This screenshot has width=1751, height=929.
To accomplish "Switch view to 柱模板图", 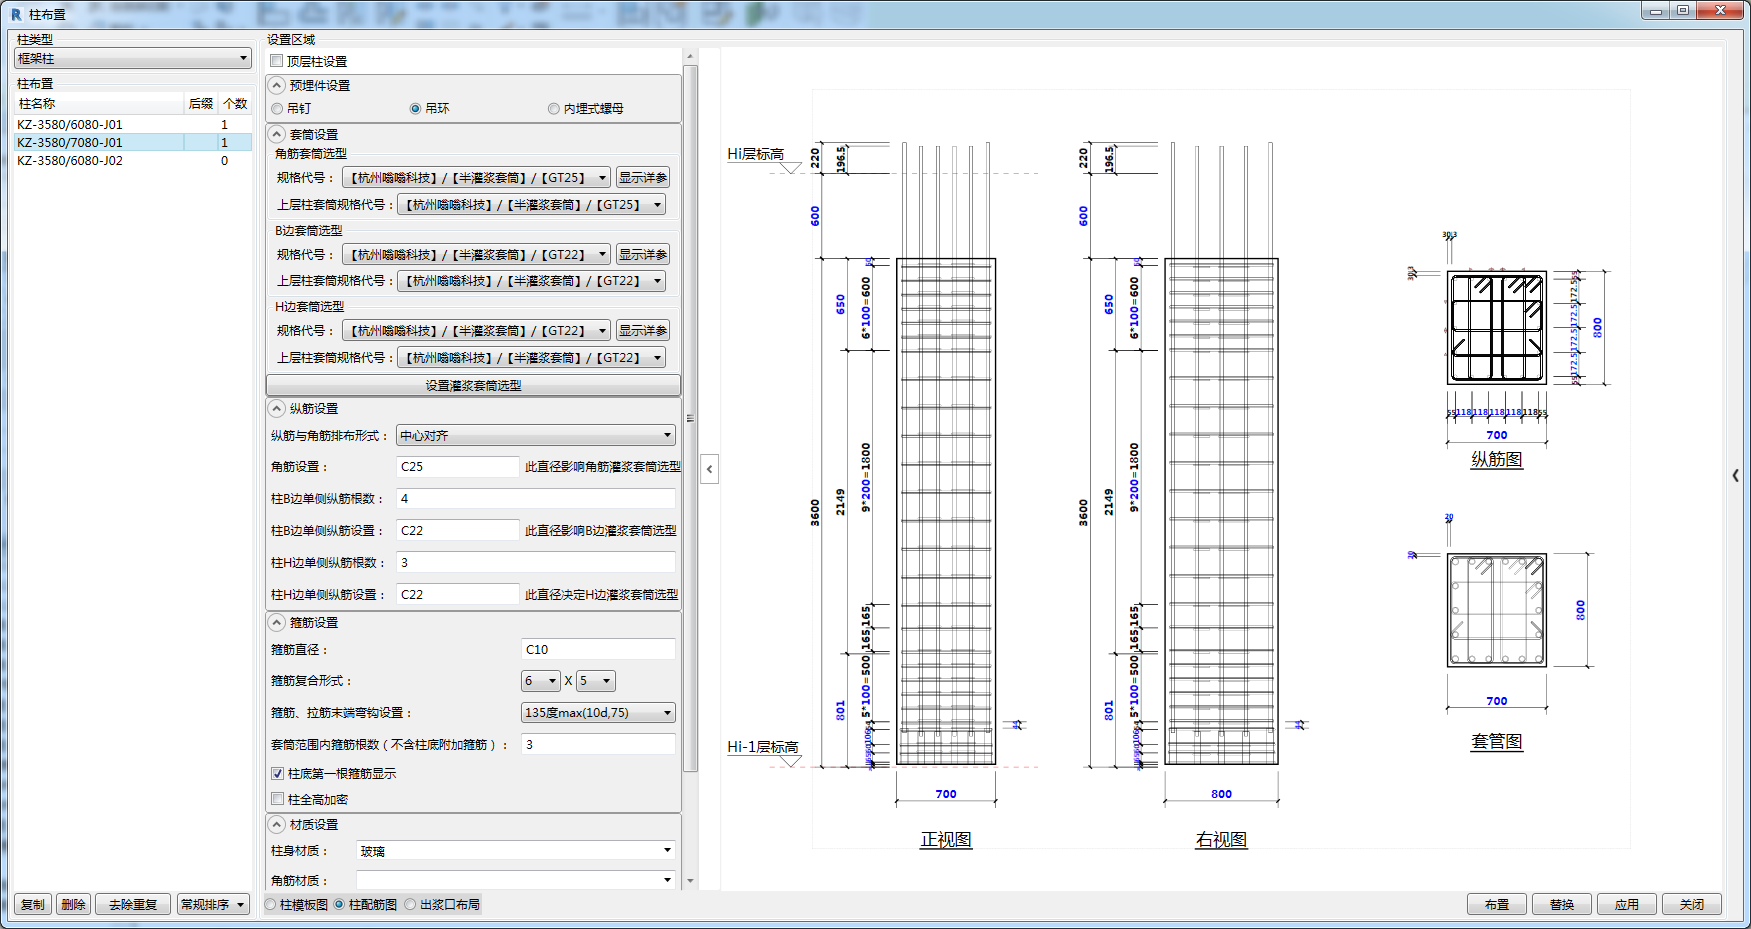I will click(x=271, y=904).
